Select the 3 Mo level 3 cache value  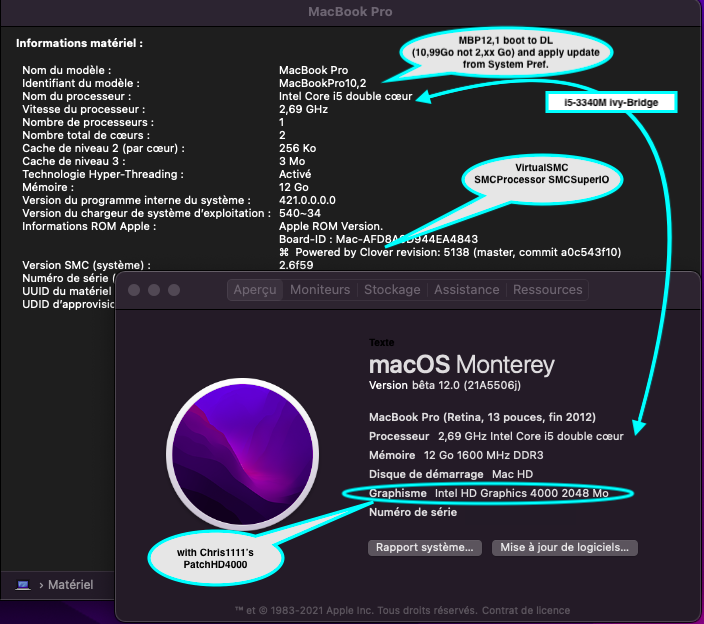tap(292, 162)
